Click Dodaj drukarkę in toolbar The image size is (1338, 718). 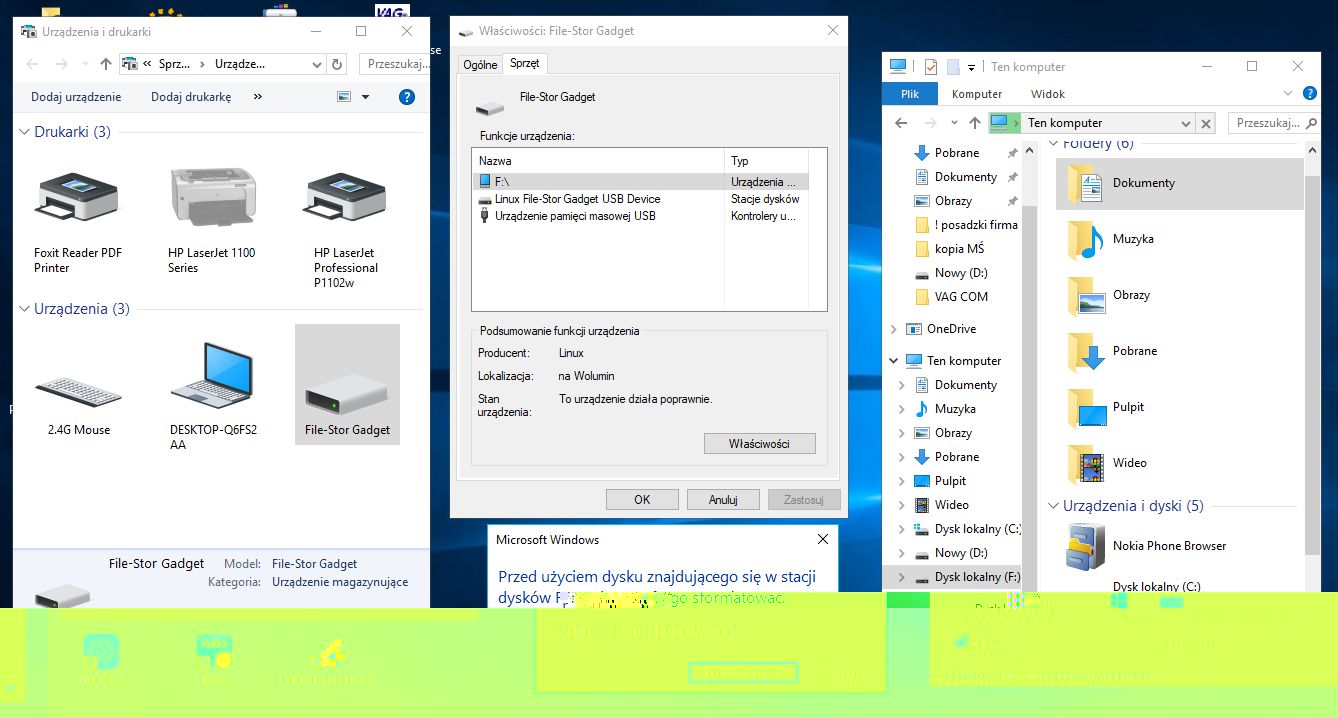click(191, 97)
